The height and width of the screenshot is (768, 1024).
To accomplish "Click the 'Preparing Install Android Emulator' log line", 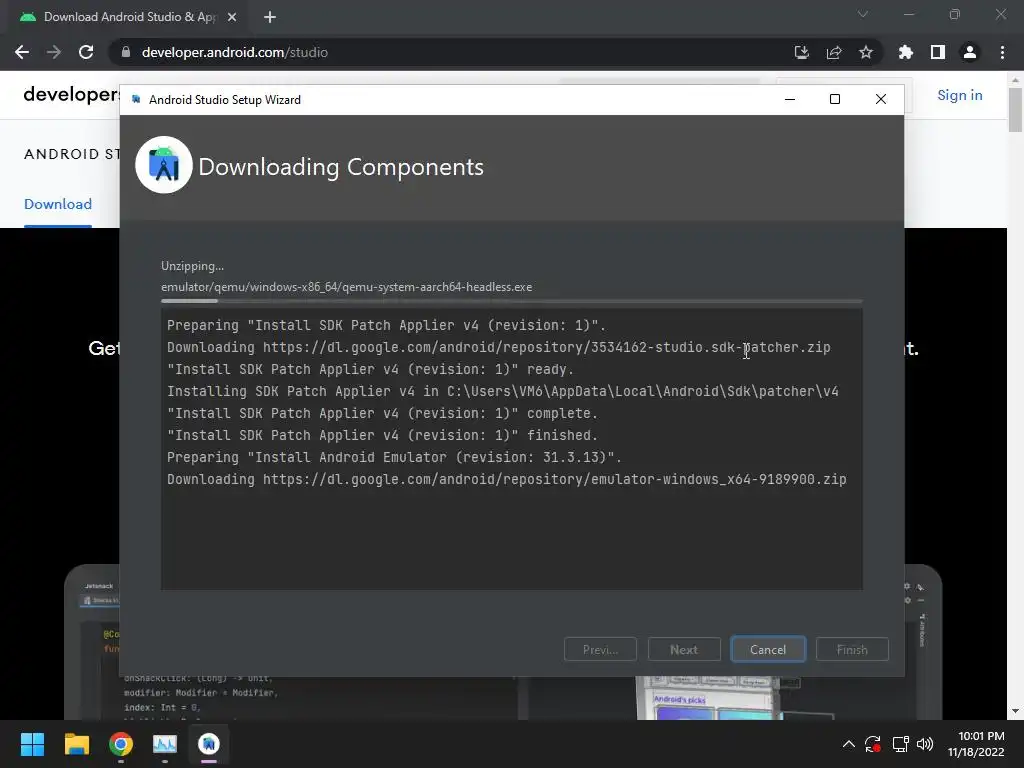I will tap(394, 457).
